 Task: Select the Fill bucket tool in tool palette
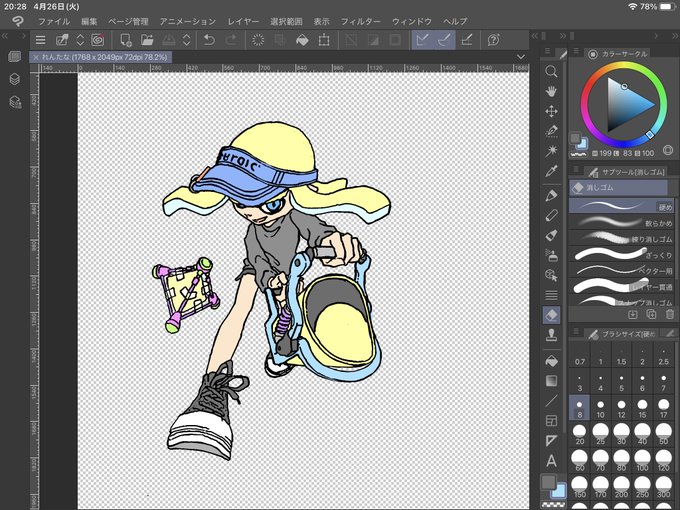(x=551, y=361)
